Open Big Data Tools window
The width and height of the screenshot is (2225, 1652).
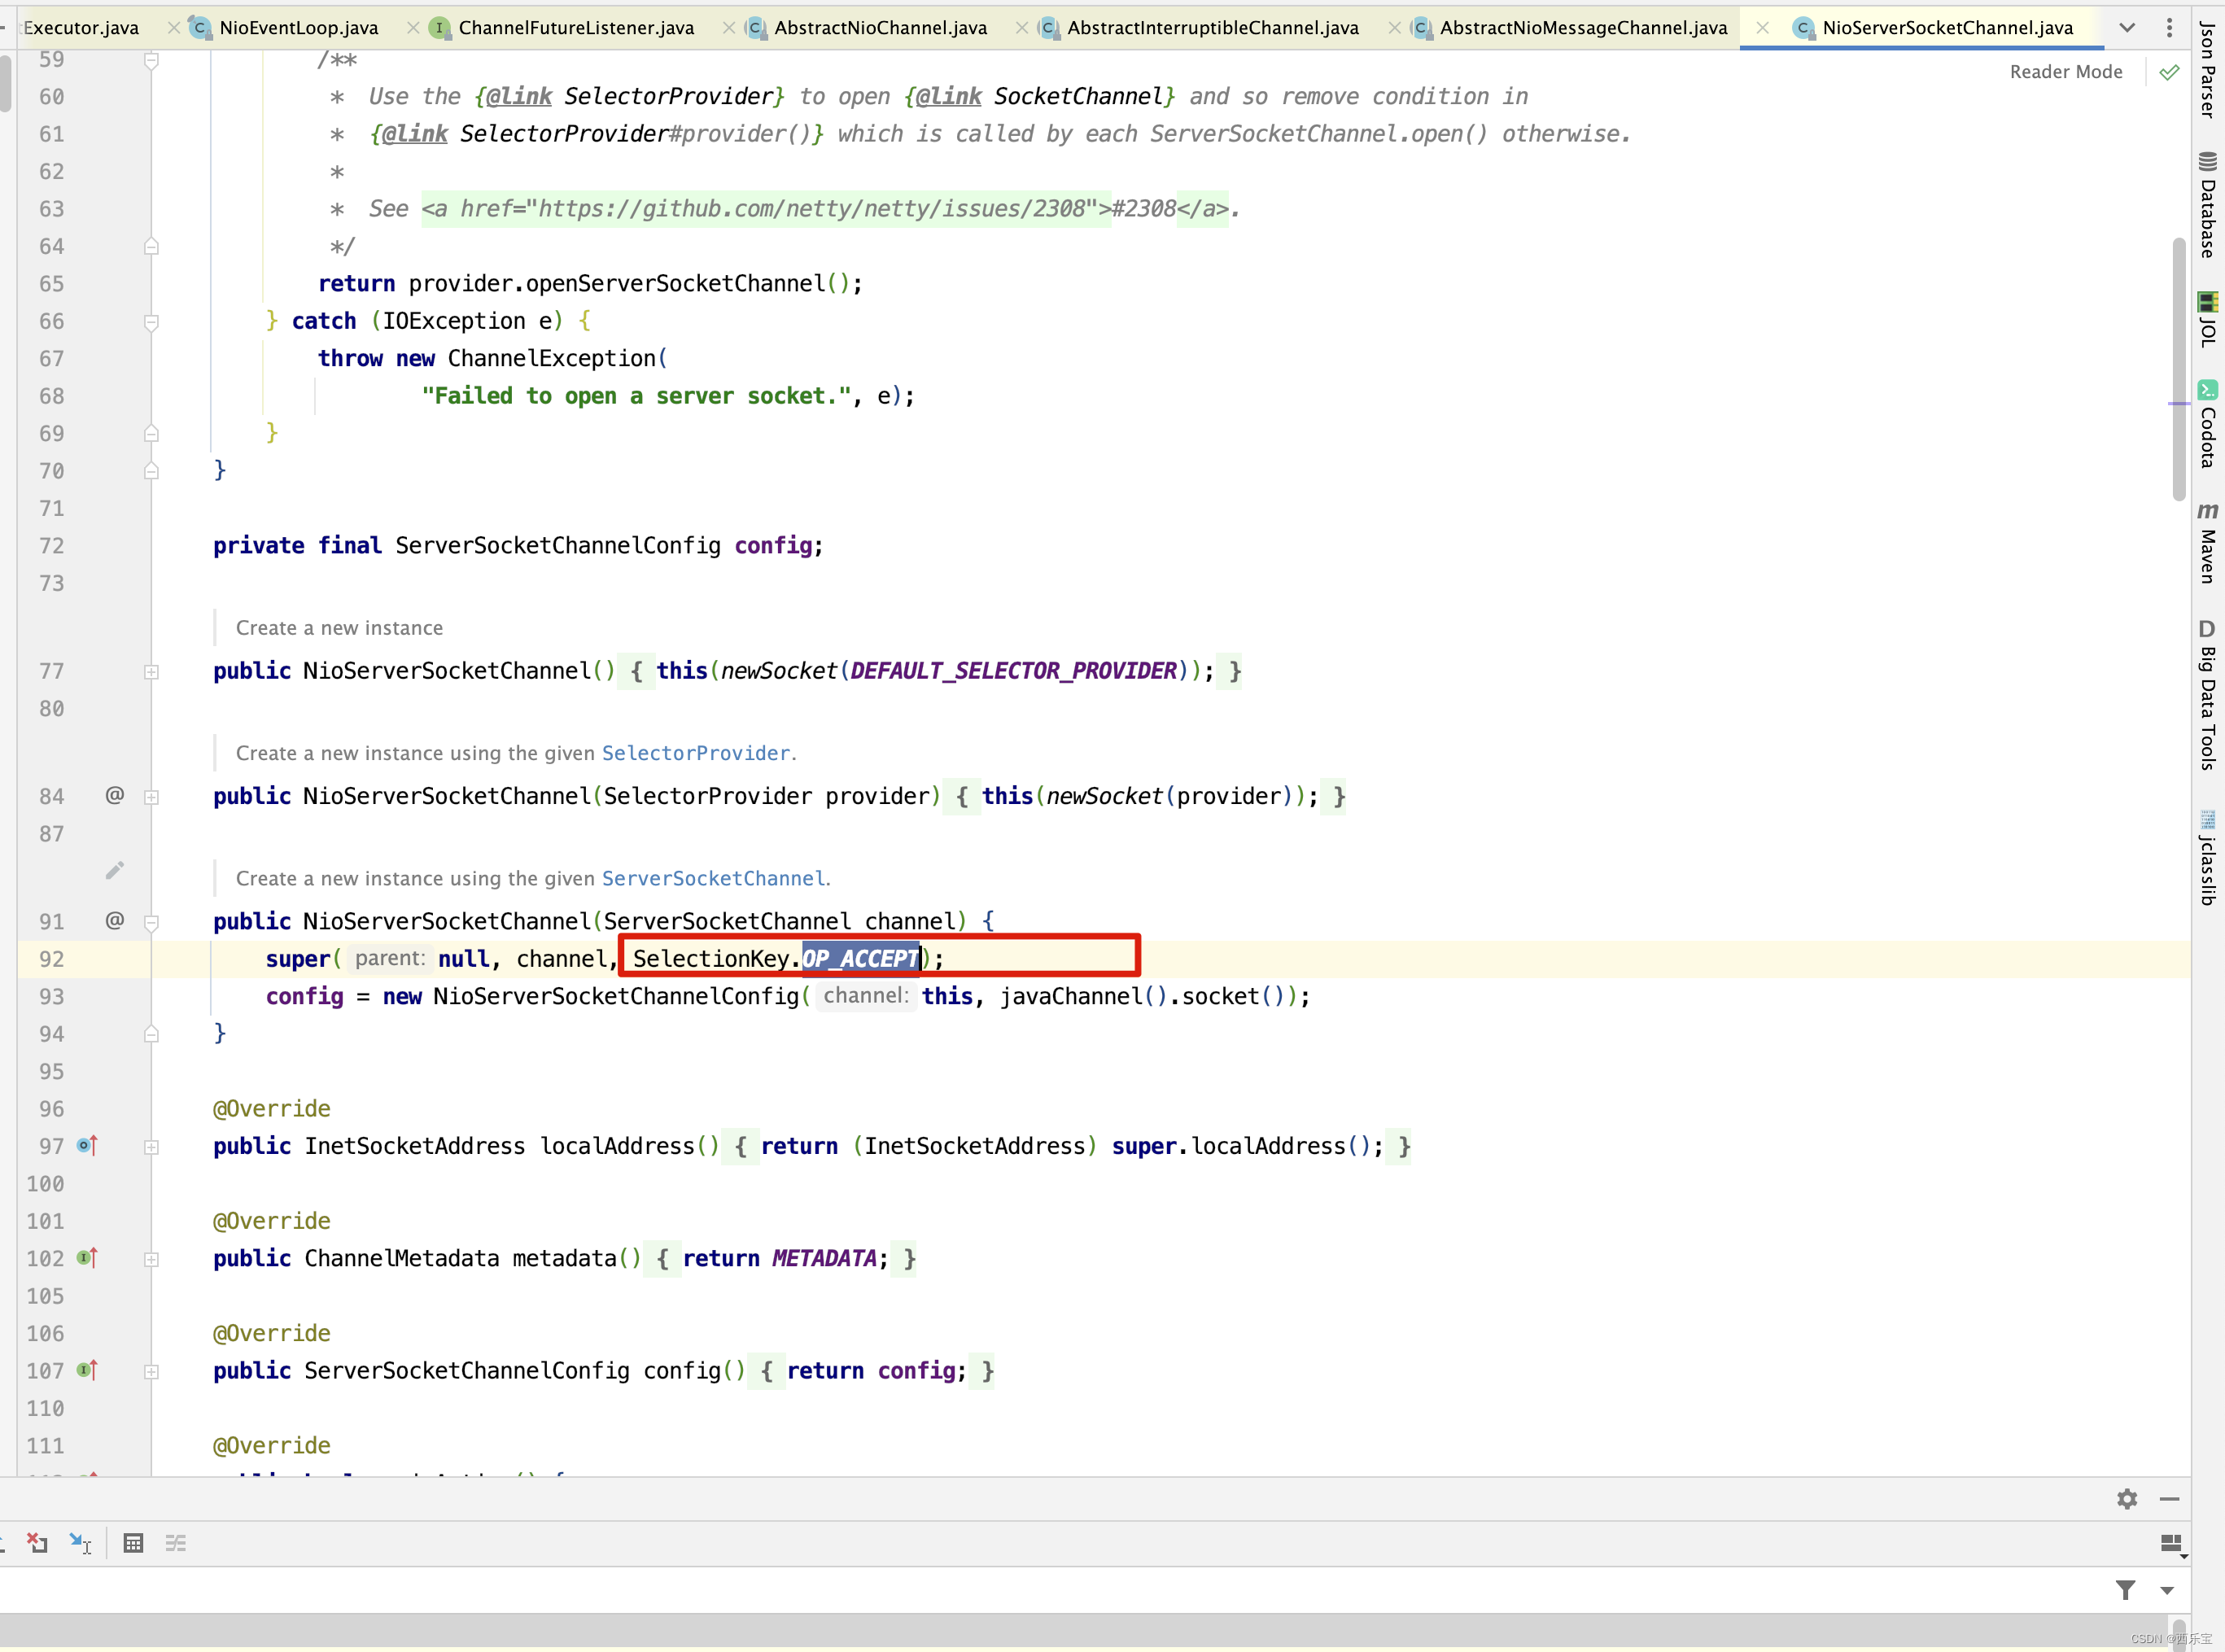[x=2207, y=694]
